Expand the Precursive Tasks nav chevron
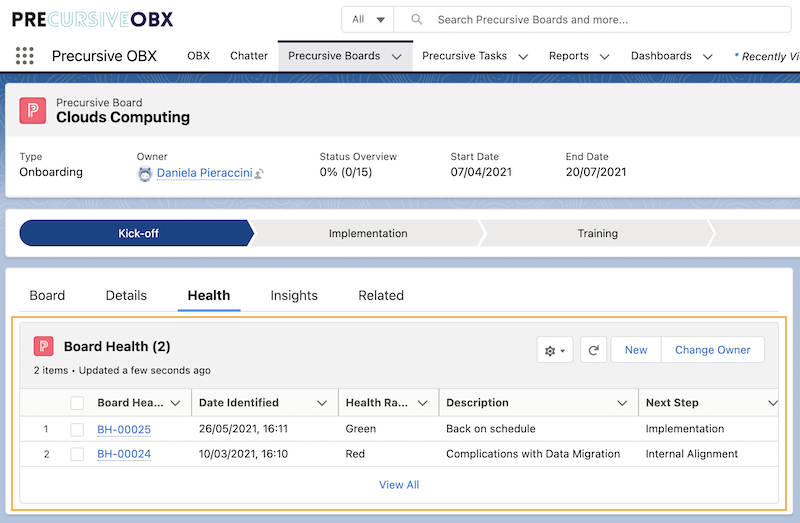The height and width of the screenshot is (523, 800). (523, 57)
